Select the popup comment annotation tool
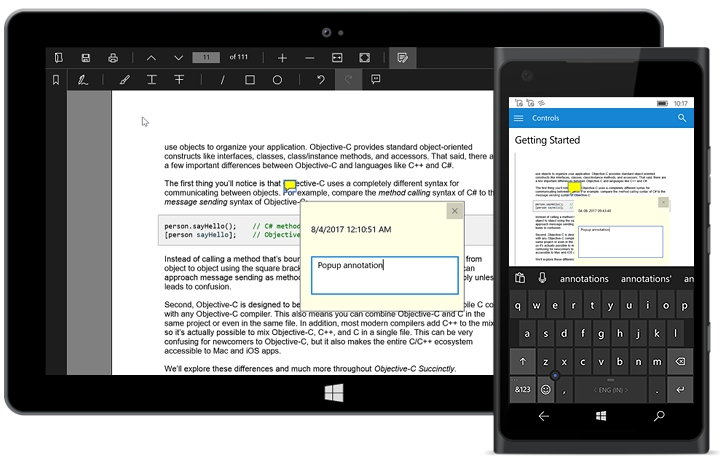Viewport: 720px width, 461px height. click(376, 80)
